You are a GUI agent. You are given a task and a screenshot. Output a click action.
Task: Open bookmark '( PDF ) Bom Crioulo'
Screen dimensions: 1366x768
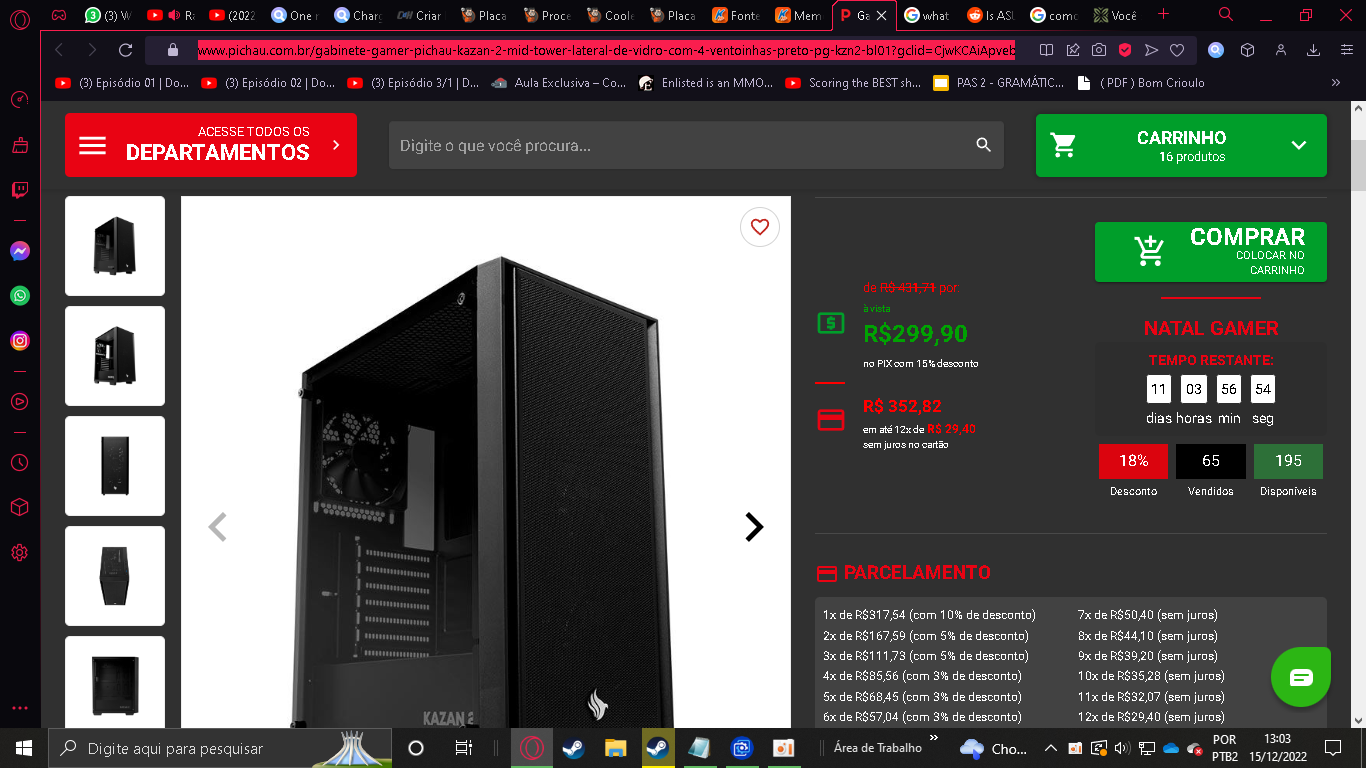coord(1141,83)
